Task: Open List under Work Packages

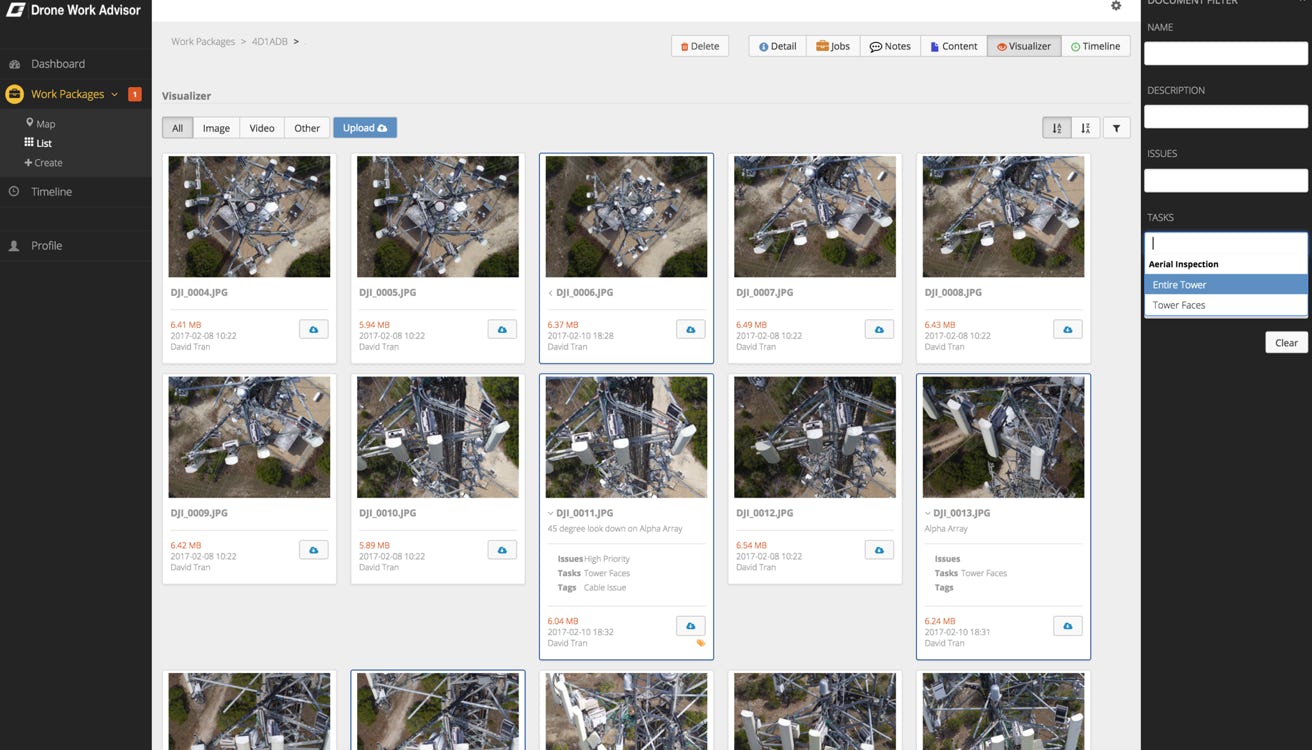Action: pyautogui.click(x=38, y=143)
